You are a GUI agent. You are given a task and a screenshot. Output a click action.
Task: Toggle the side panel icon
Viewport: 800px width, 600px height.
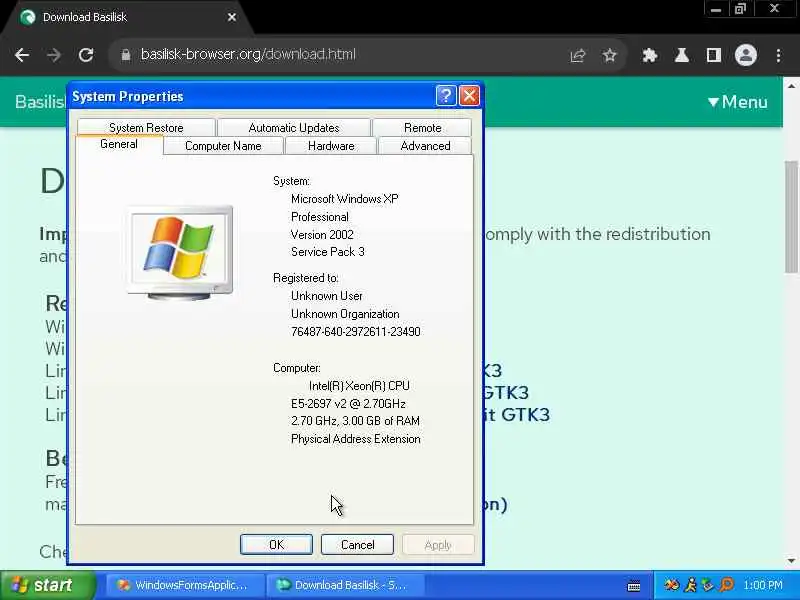[713, 55]
